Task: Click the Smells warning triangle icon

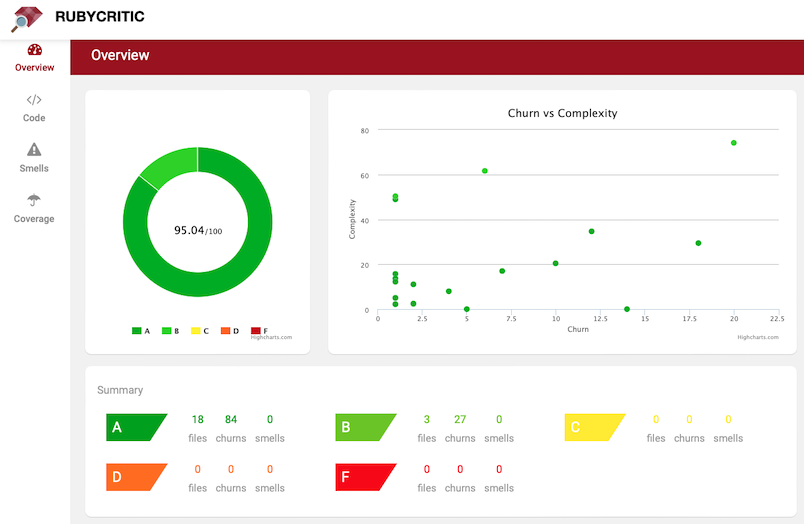Action: click(x=34, y=150)
